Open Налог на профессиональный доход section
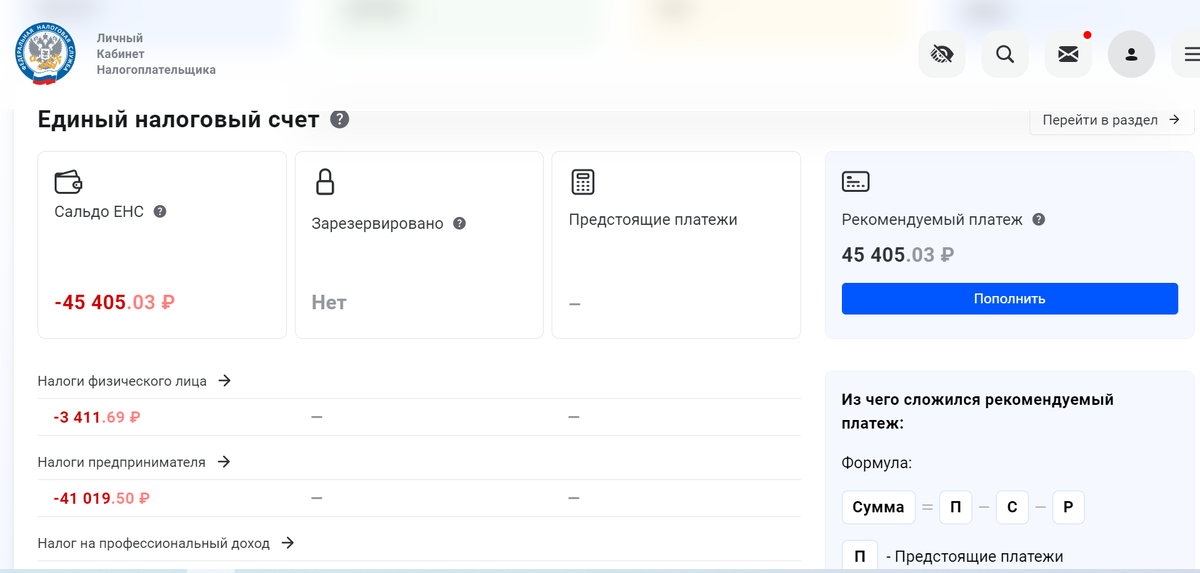Screen dimensions: 1200x573 [x=166, y=543]
